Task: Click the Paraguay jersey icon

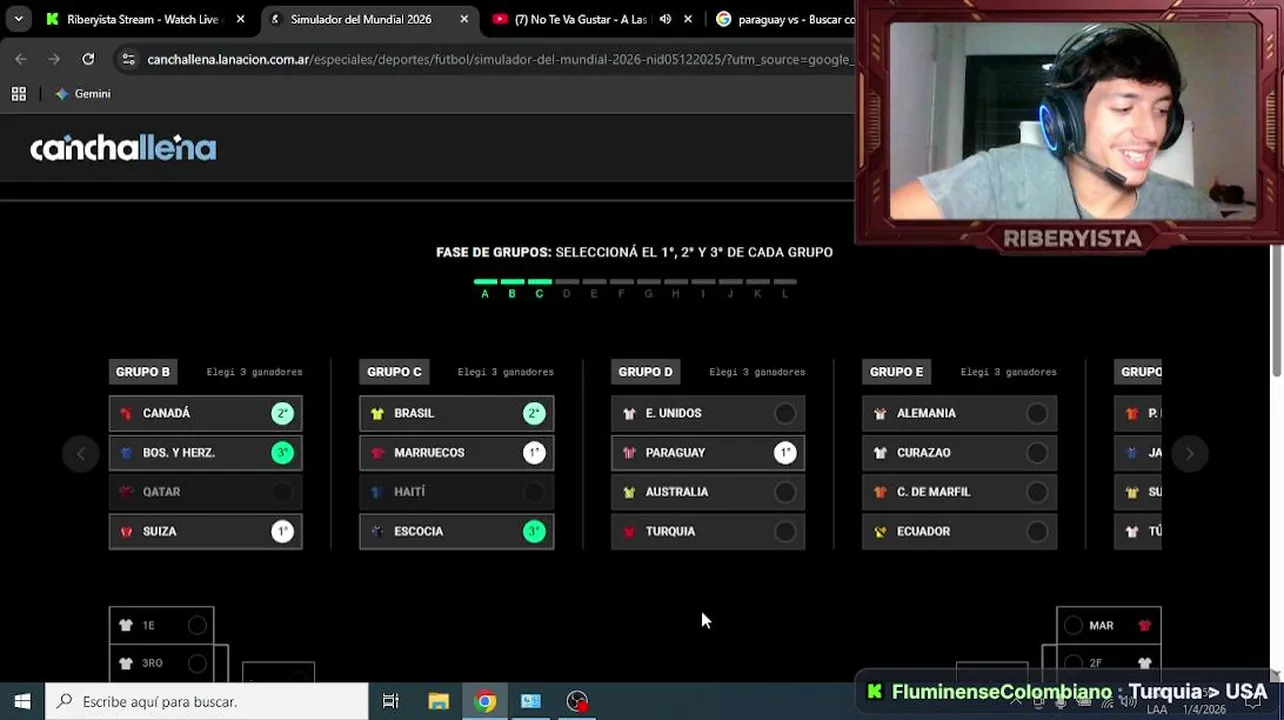Action: 629,452
